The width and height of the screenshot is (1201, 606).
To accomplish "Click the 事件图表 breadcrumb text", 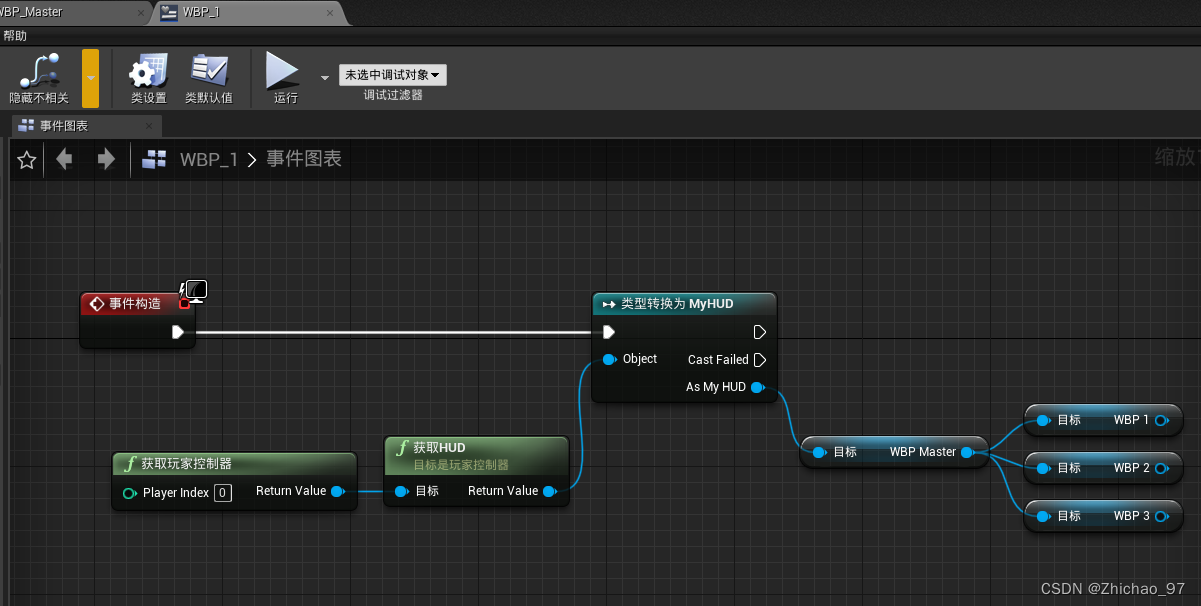I will pyautogui.click(x=304, y=159).
